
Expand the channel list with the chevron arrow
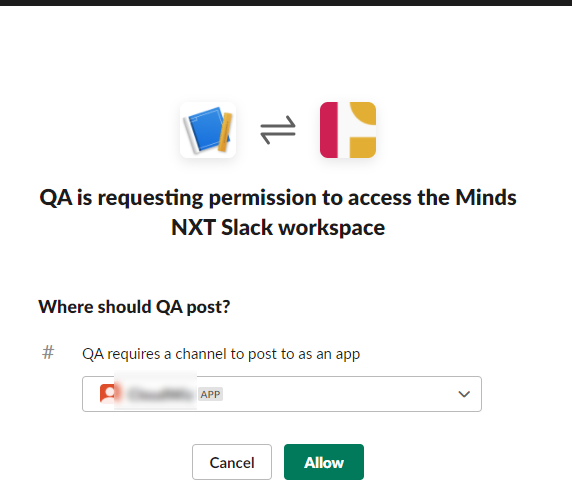coord(464,394)
